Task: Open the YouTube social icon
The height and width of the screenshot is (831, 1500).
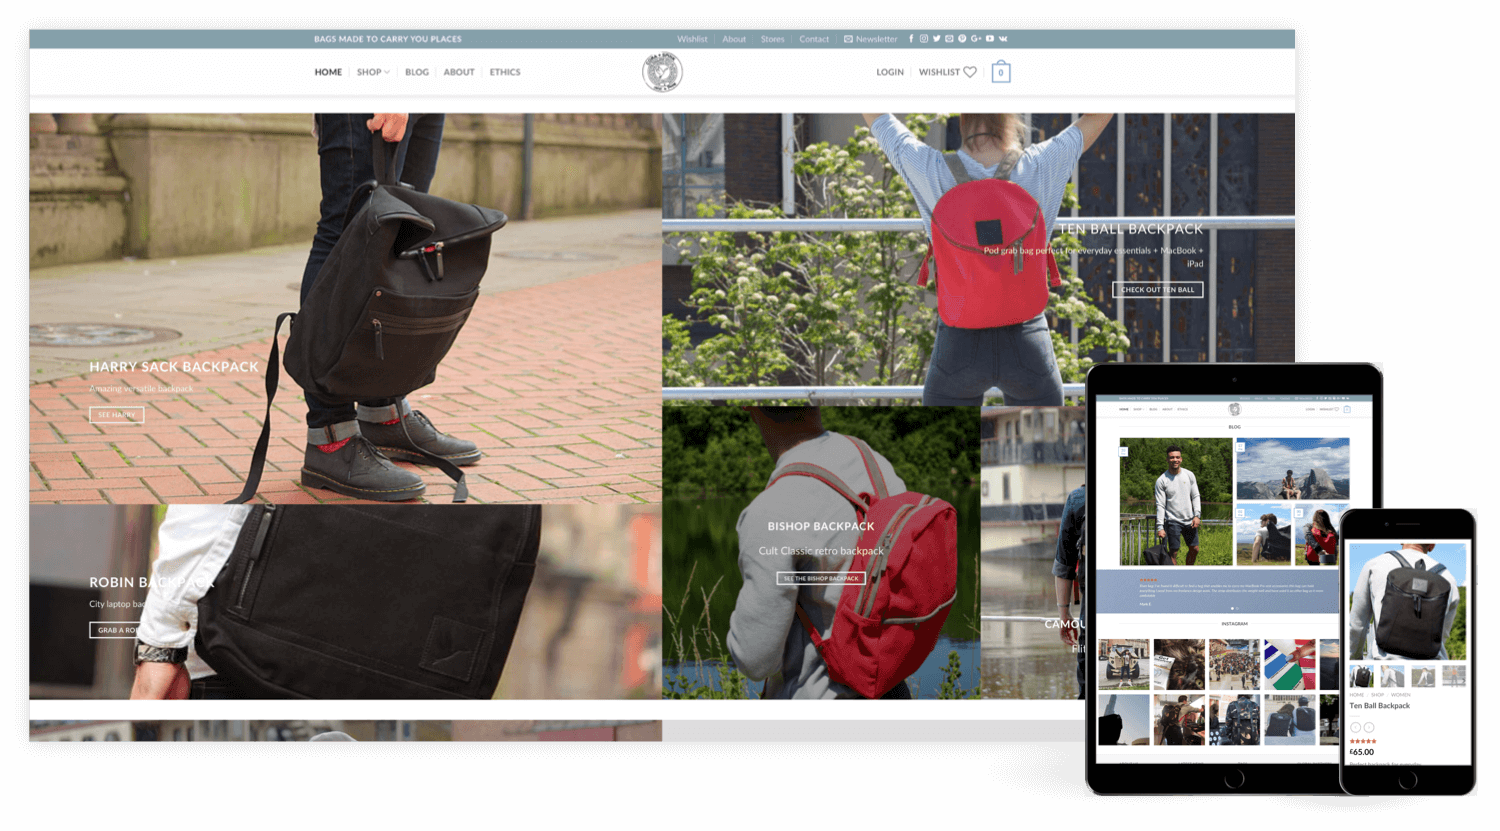Action: point(990,39)
